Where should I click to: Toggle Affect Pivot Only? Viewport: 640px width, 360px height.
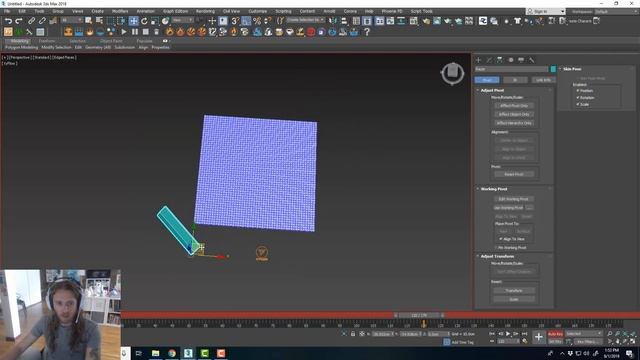click(x=514, y=105)
